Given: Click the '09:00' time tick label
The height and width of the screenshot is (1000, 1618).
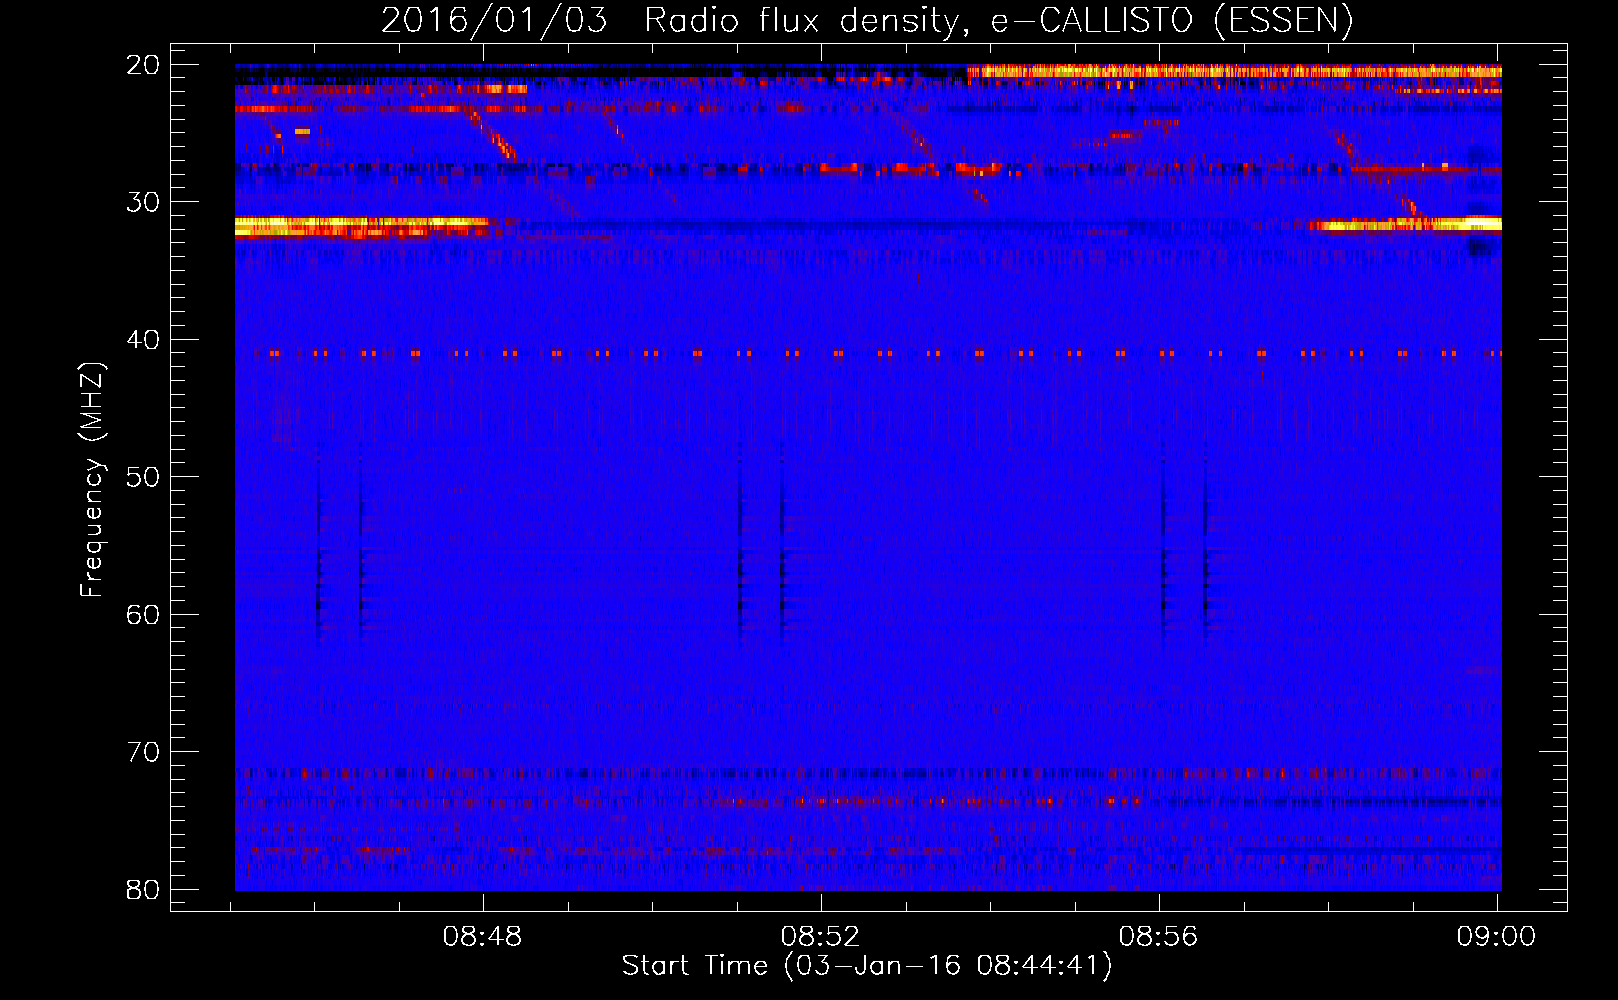Looking at the screenshot, I should click(1497, 937).
